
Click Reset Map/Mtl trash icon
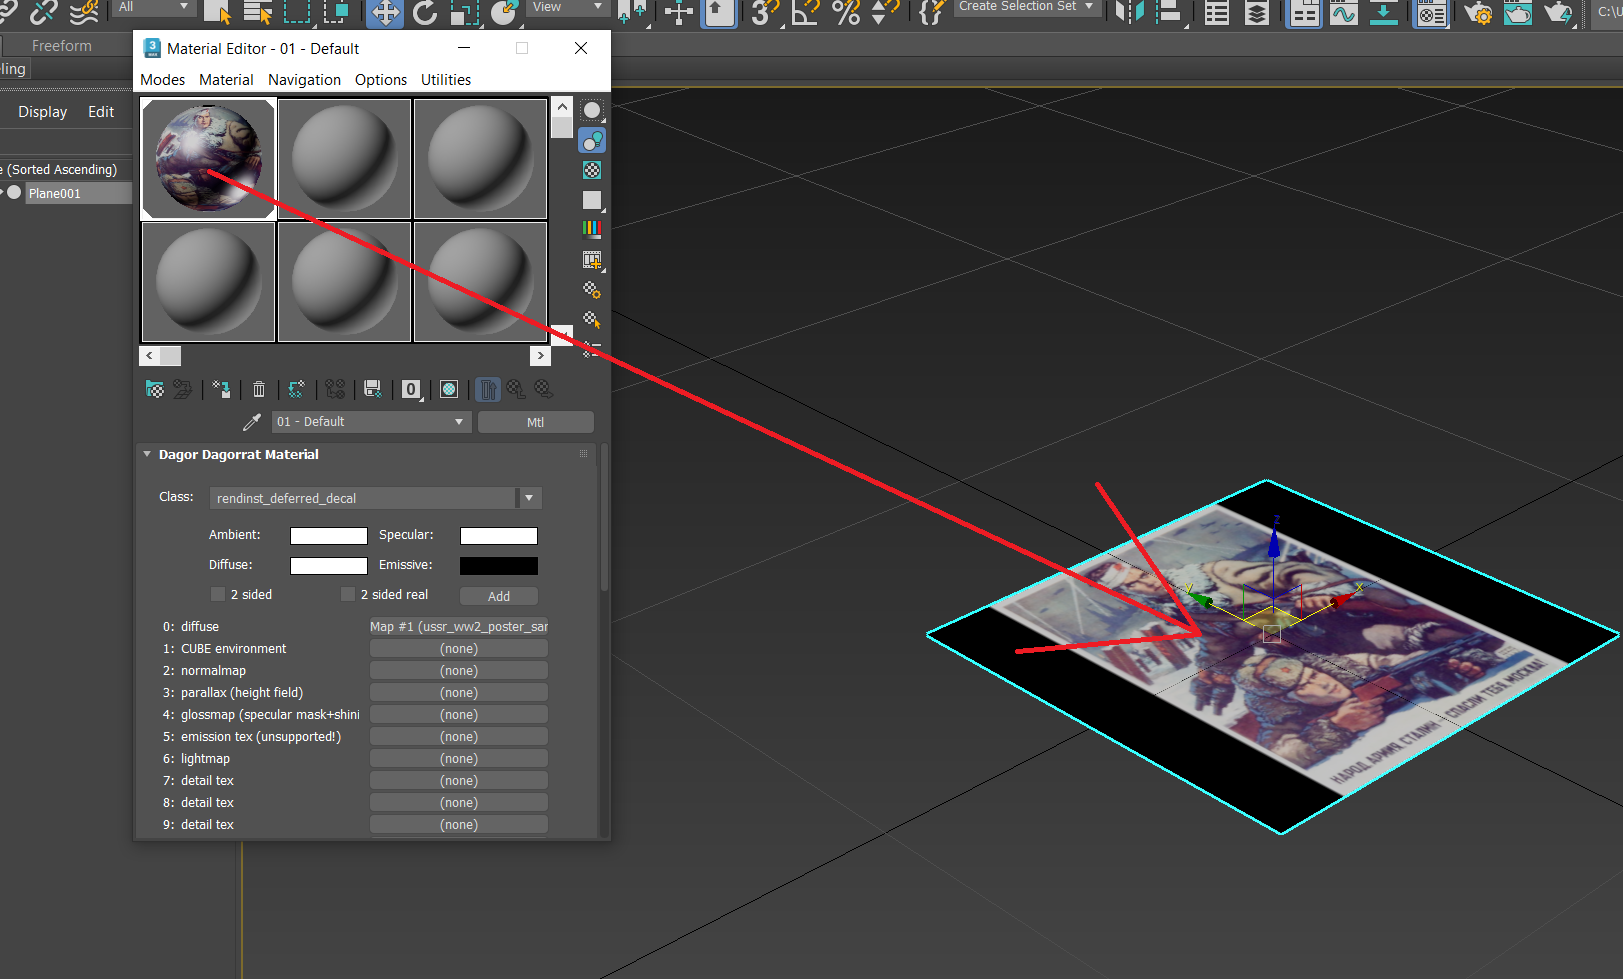[259, 390]
